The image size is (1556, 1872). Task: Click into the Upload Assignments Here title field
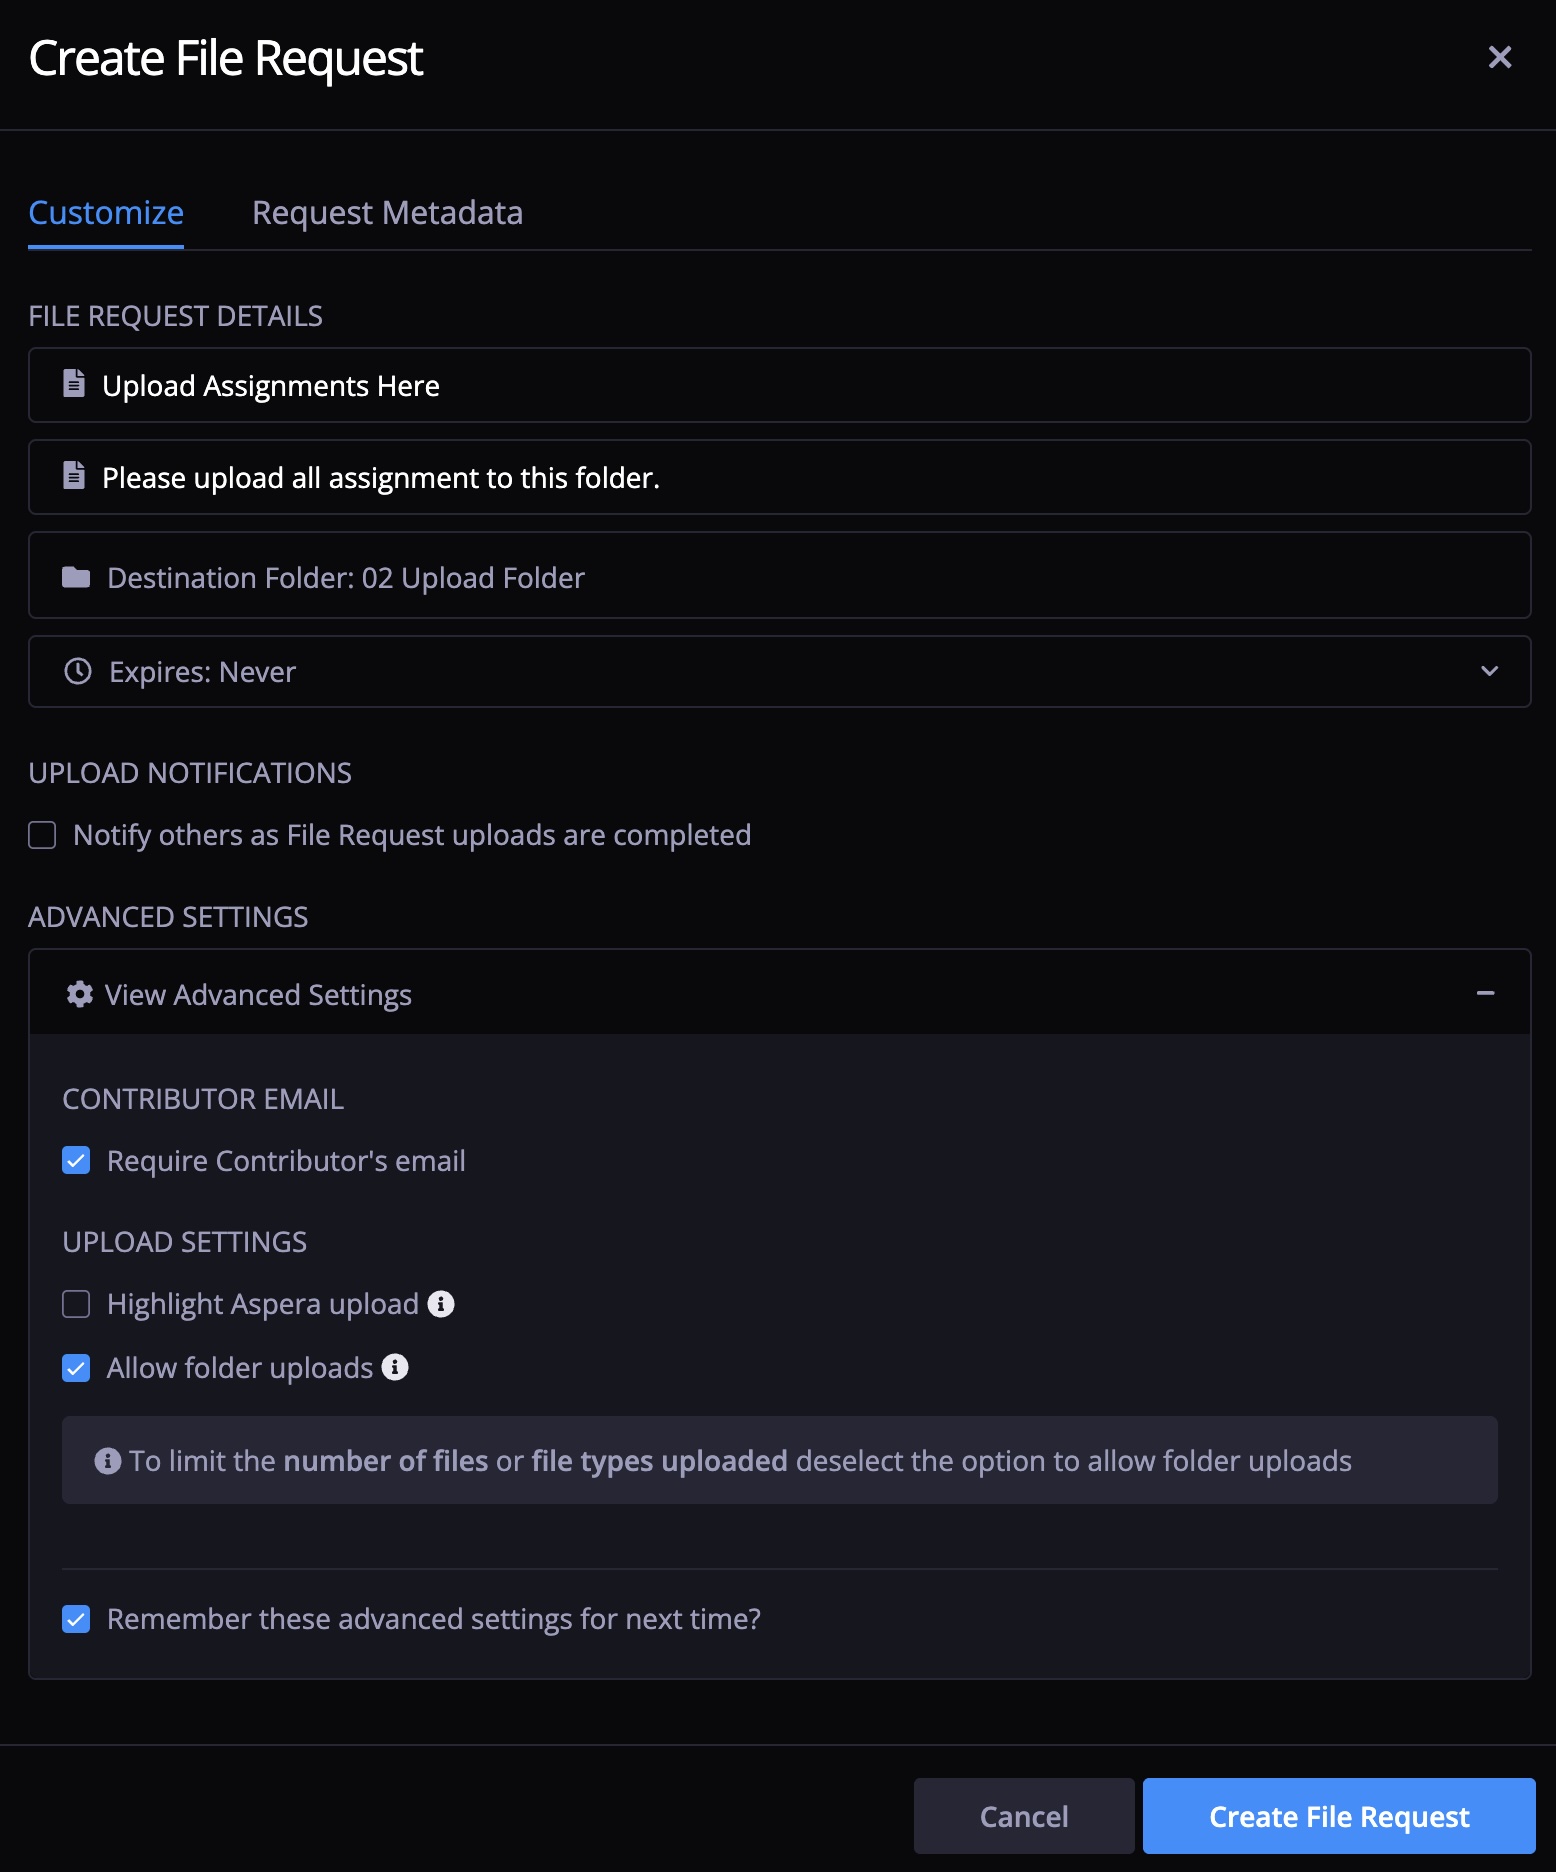point(780,385)
